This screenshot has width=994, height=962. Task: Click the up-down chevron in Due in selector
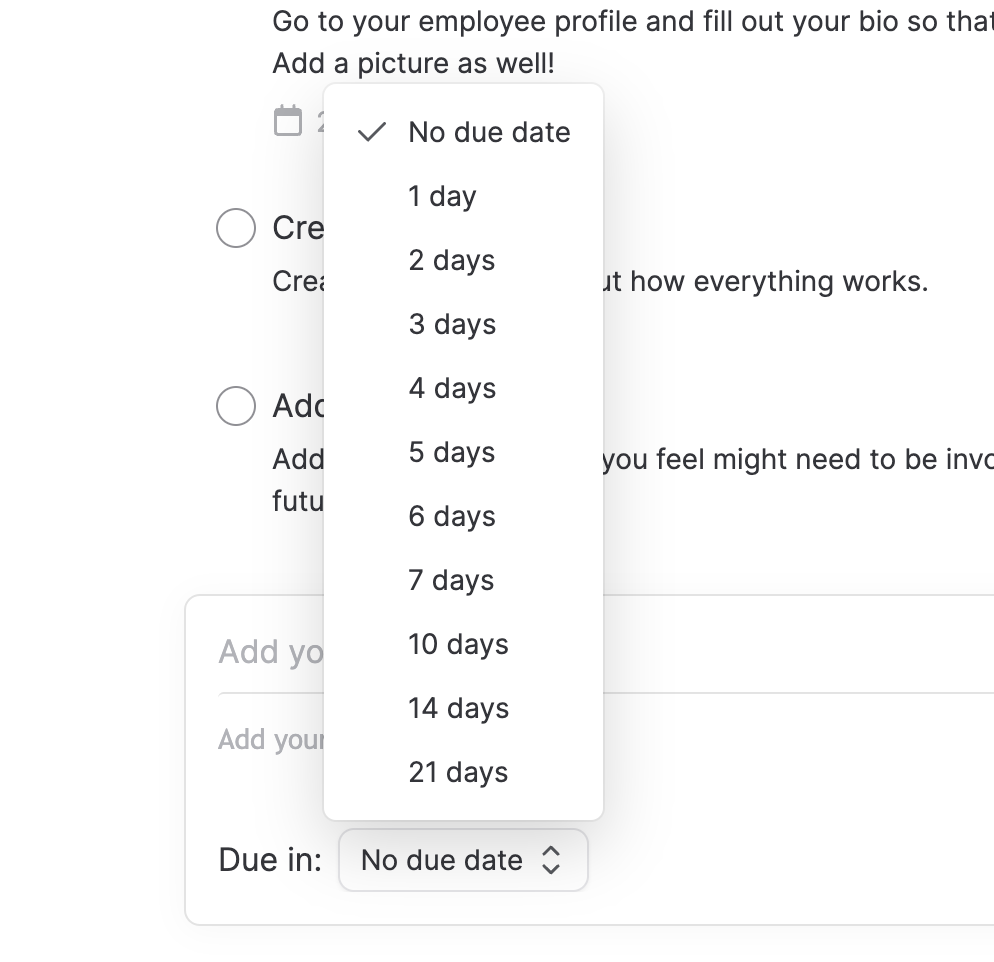point(551,860)
